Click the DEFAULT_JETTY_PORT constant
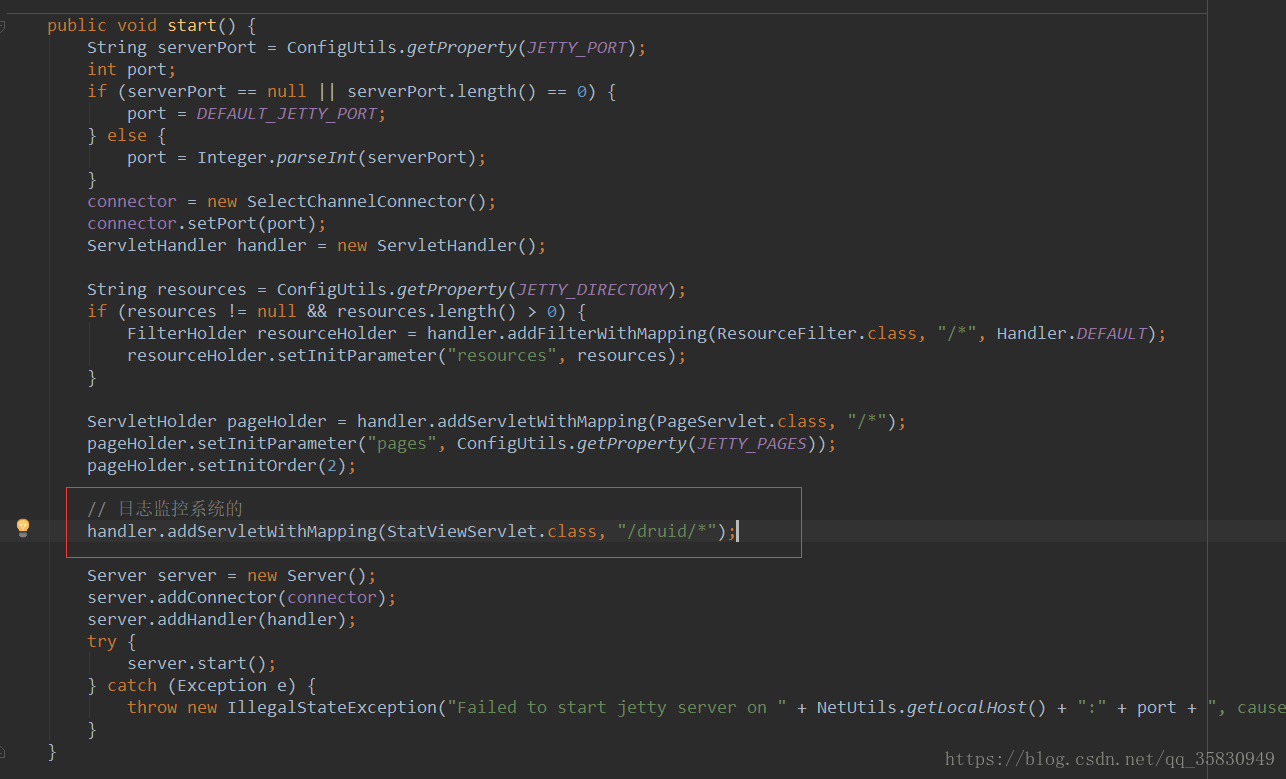 pos(287,113)
